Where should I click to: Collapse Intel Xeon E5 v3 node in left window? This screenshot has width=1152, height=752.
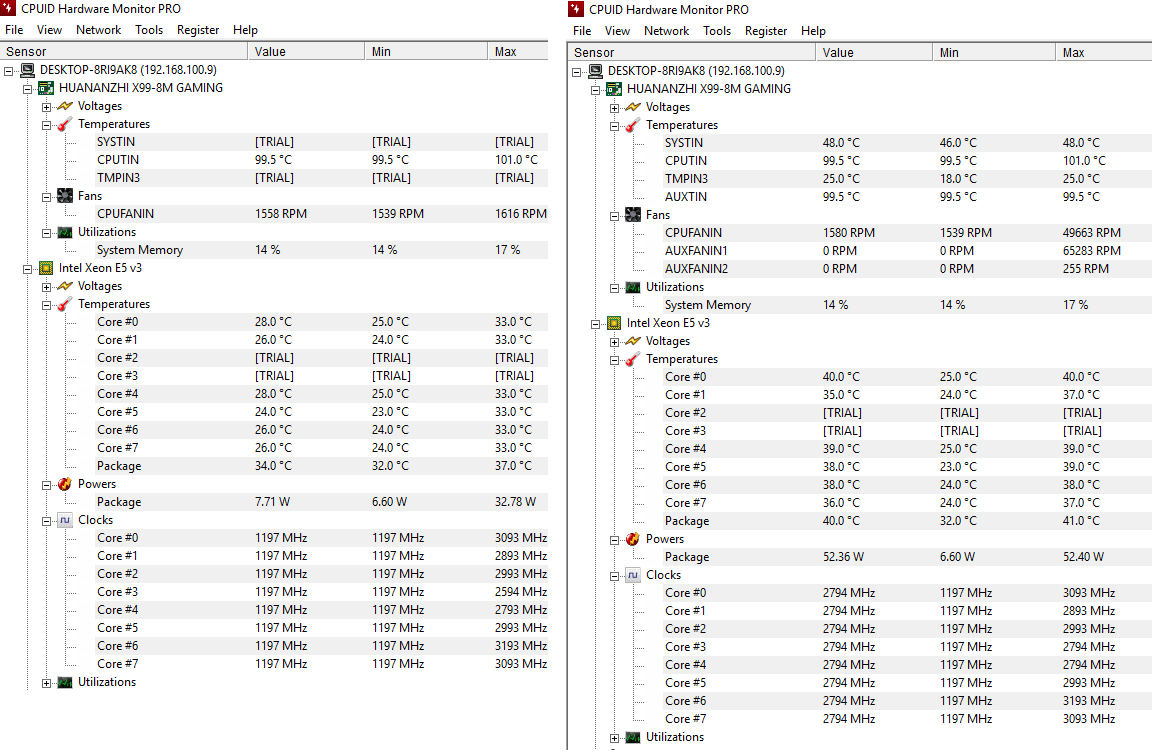[x=28, y=270]
